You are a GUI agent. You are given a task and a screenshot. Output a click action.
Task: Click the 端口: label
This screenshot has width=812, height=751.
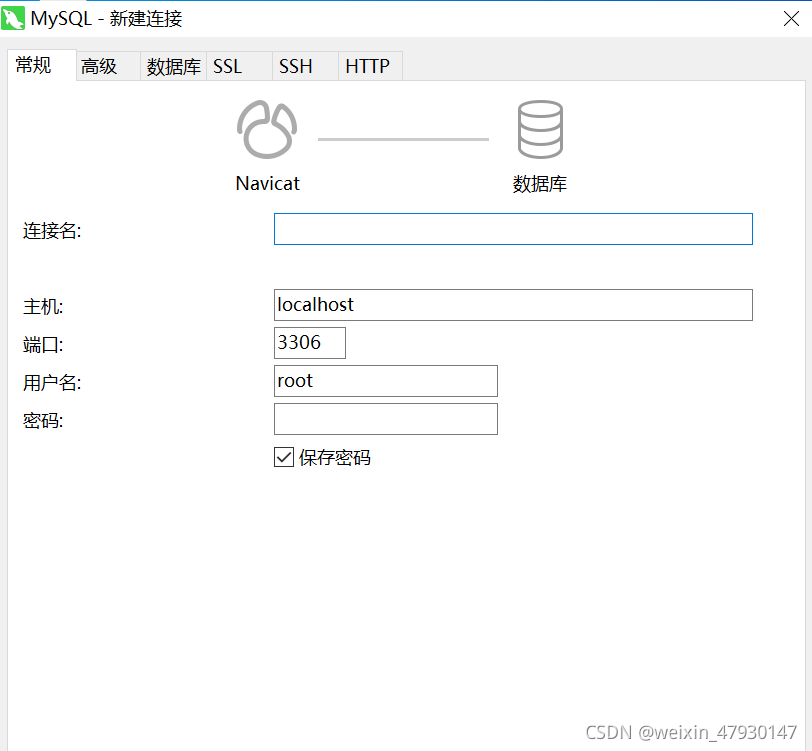43,345
